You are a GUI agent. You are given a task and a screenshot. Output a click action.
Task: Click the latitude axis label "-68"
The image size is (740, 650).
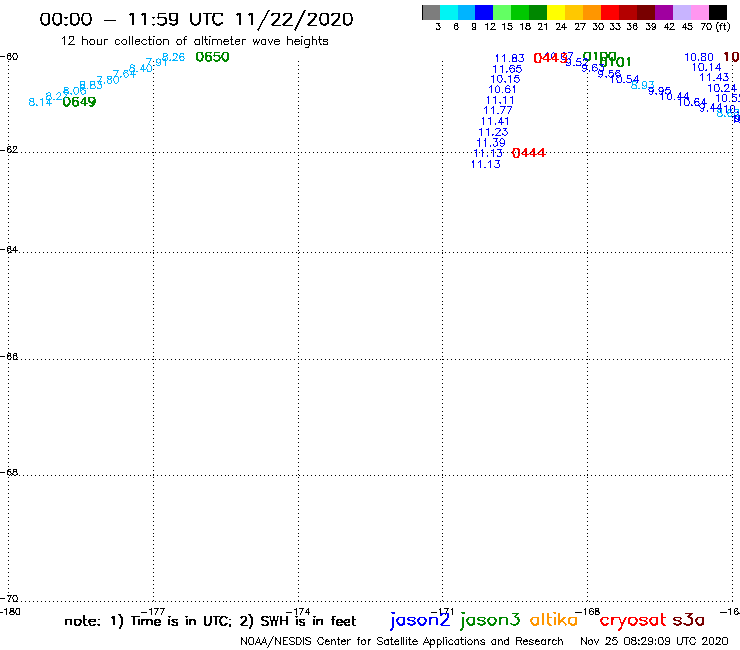point(9,473)
